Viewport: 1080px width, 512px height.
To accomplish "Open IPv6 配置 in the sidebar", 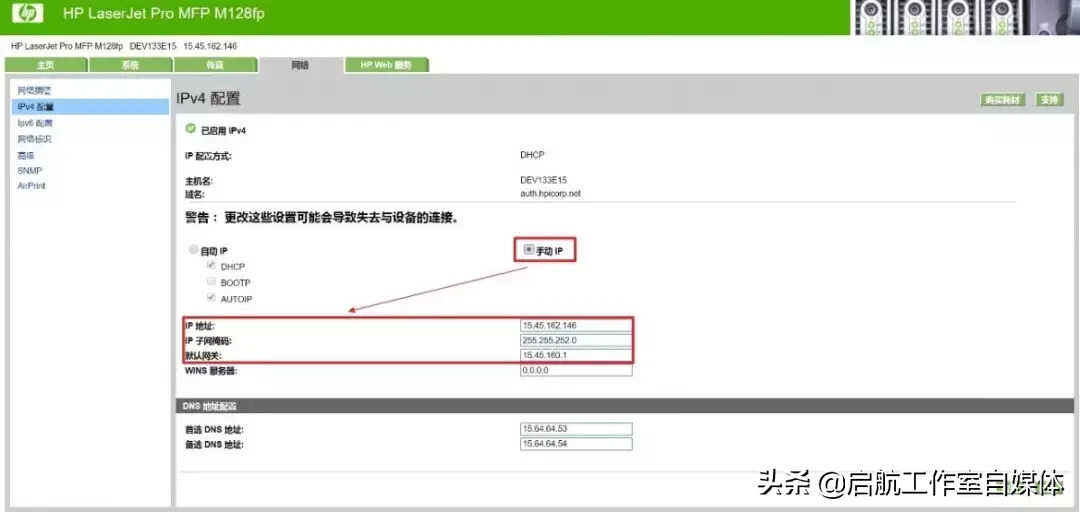I will coord(35,123).
